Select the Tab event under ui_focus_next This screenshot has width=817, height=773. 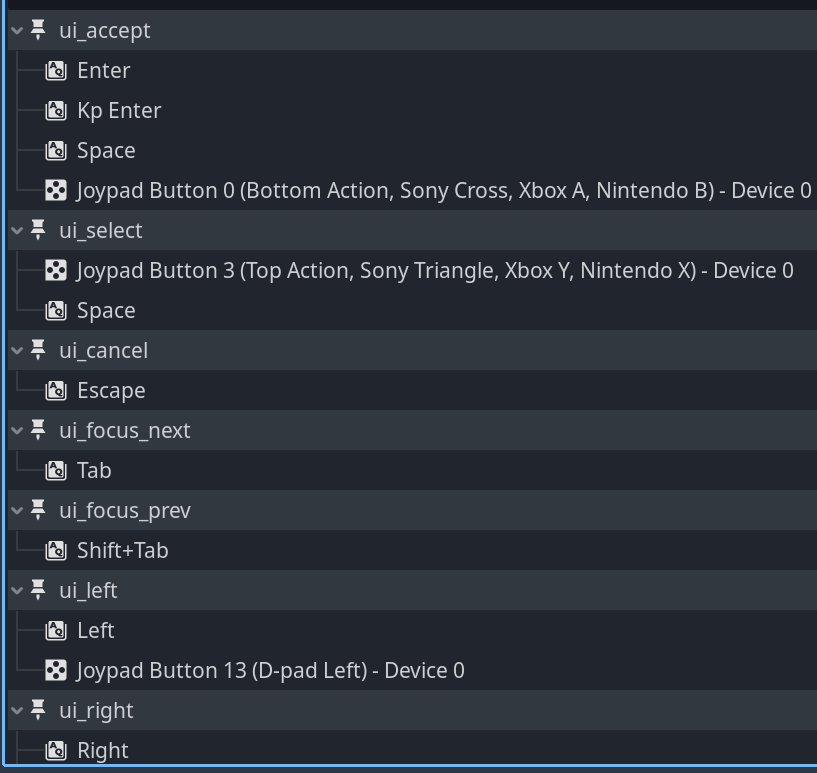point(95,470)
